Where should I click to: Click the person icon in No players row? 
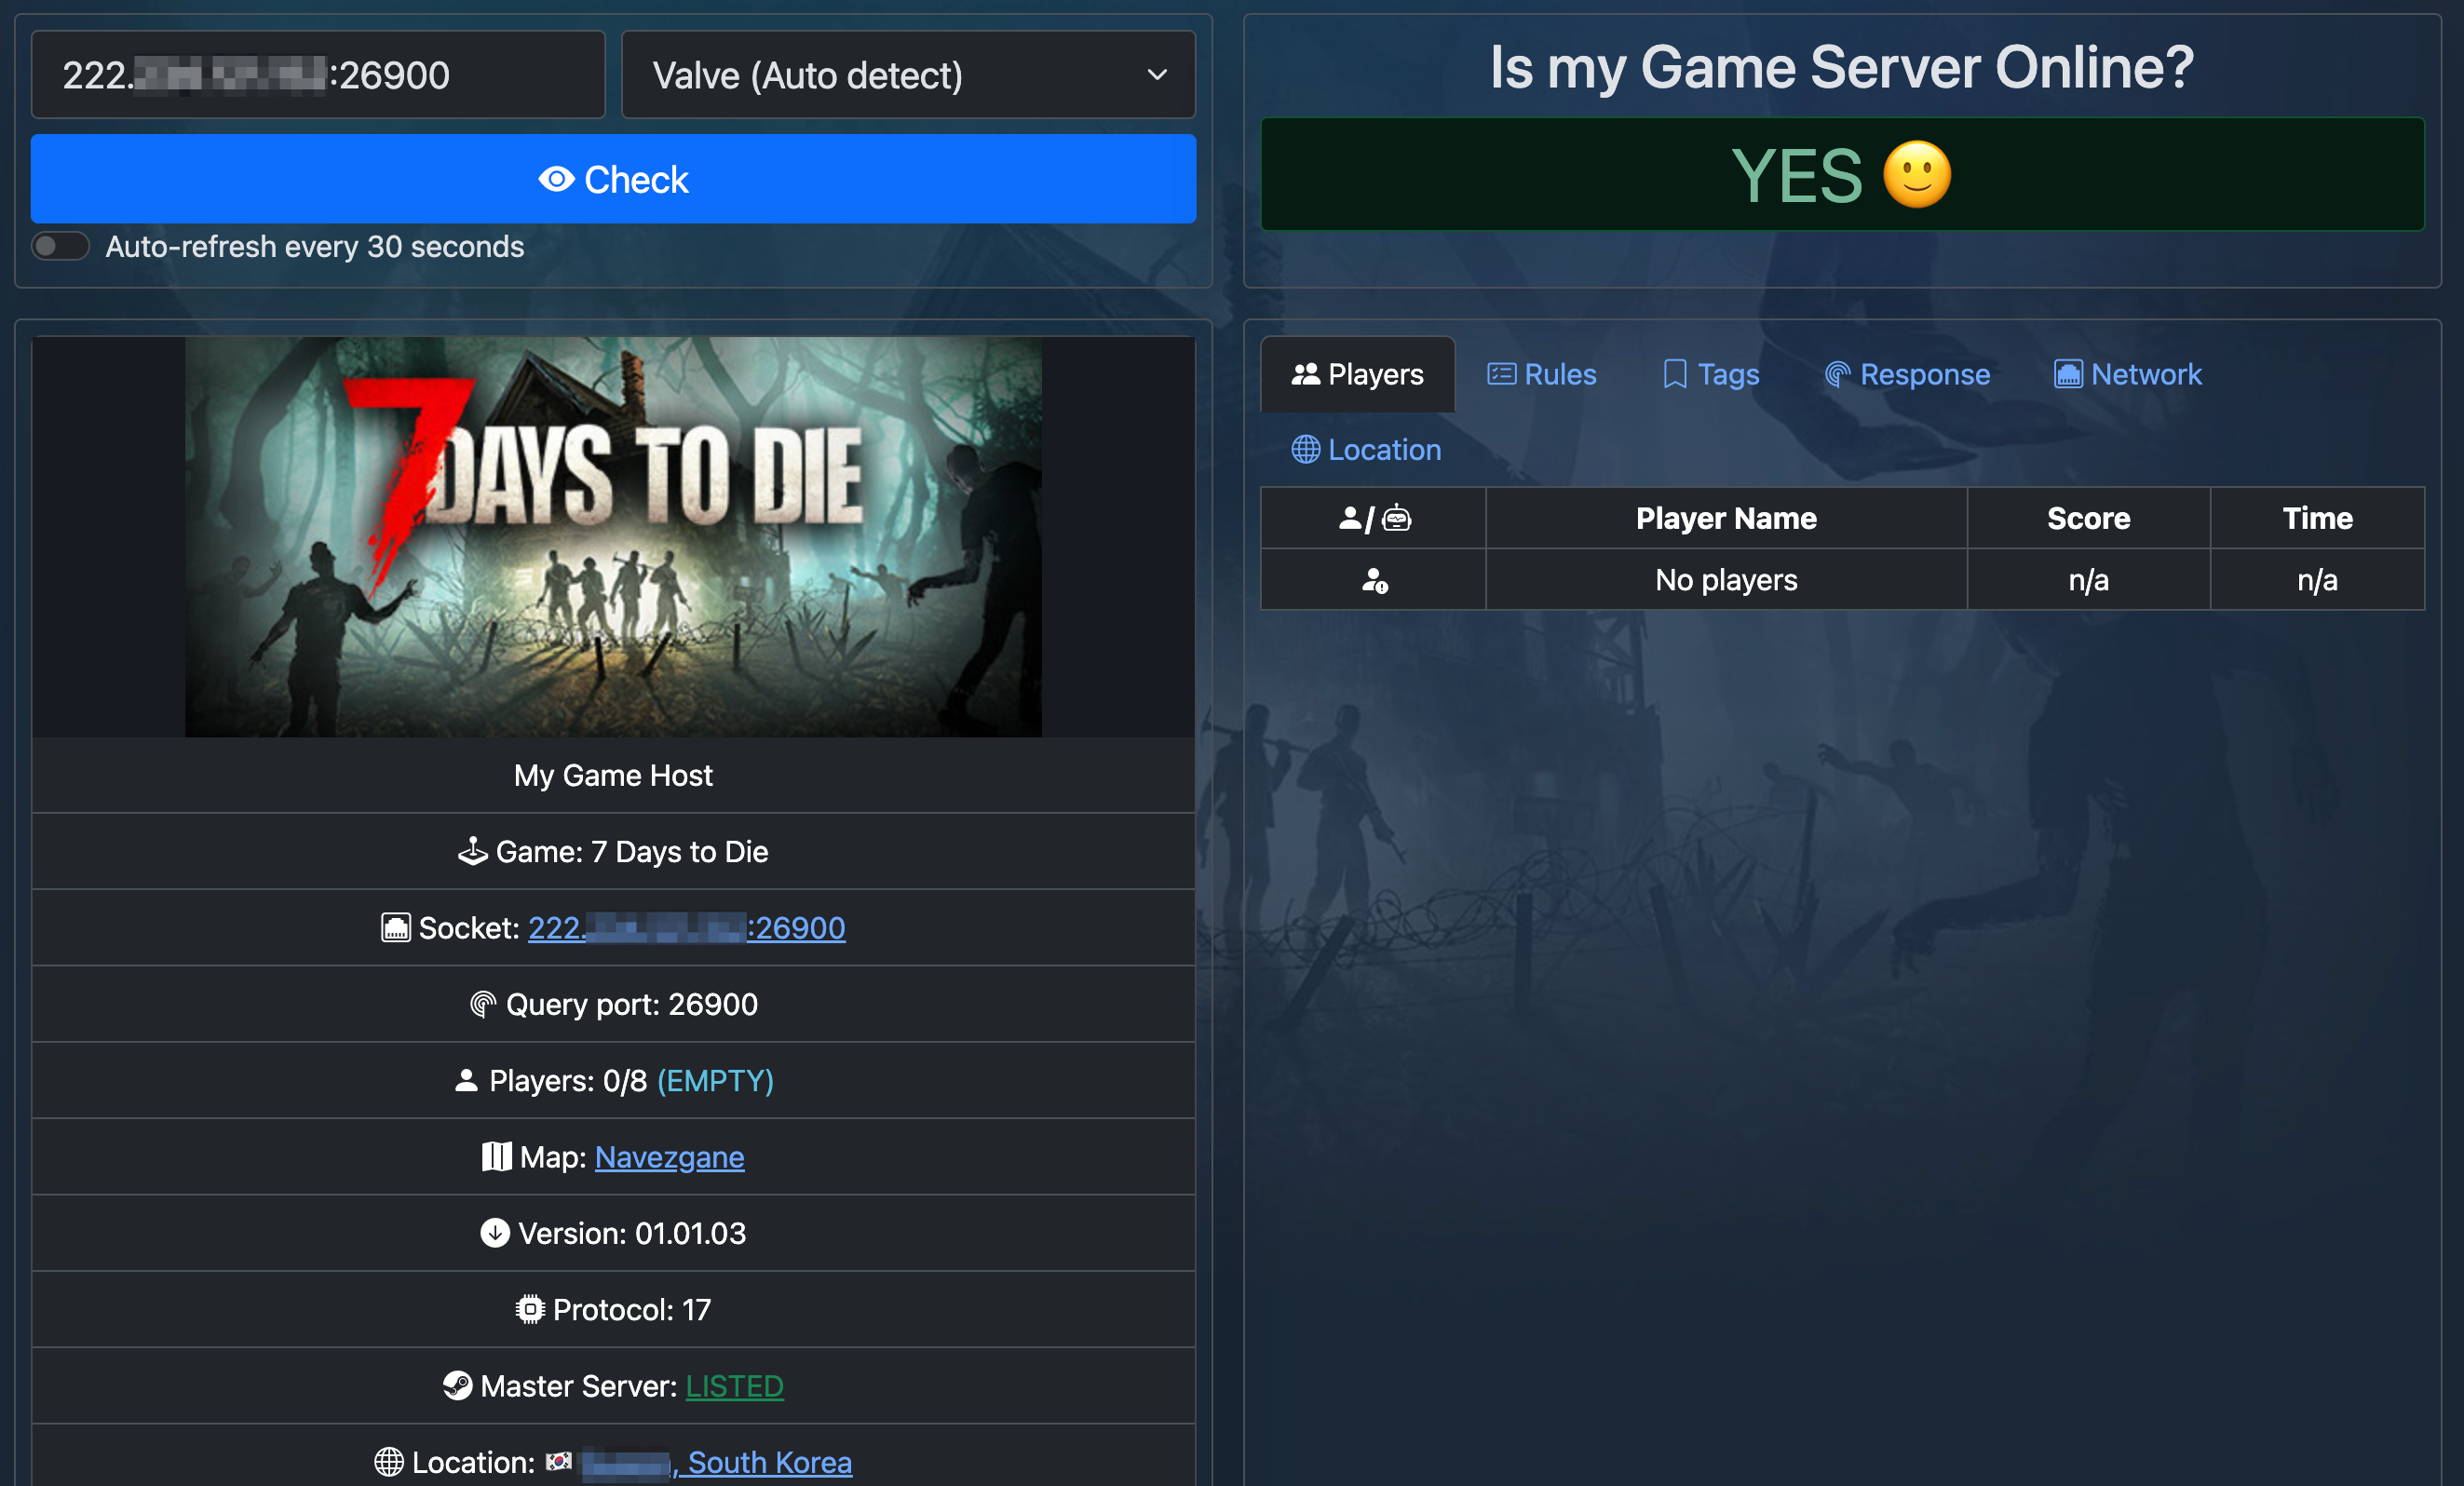(x=1375, y=580)
